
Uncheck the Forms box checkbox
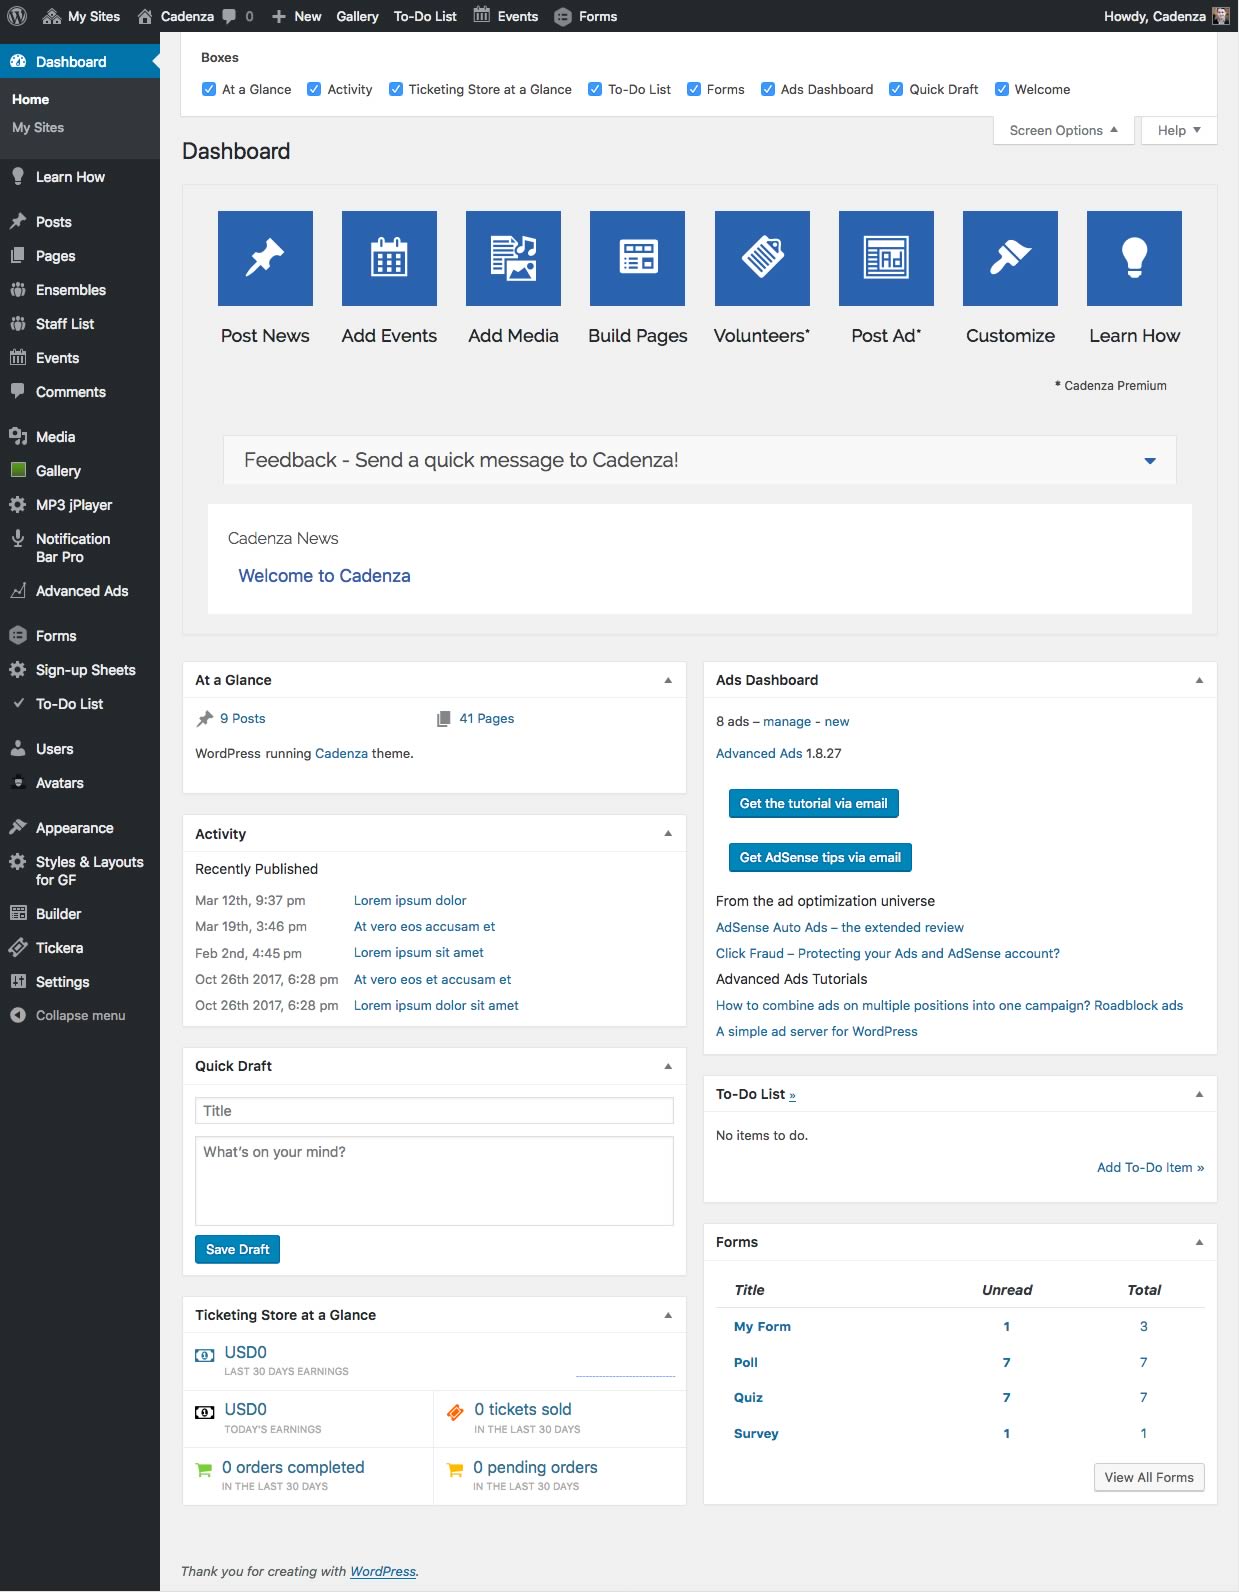pyautogui.click(x=694, y=89)
